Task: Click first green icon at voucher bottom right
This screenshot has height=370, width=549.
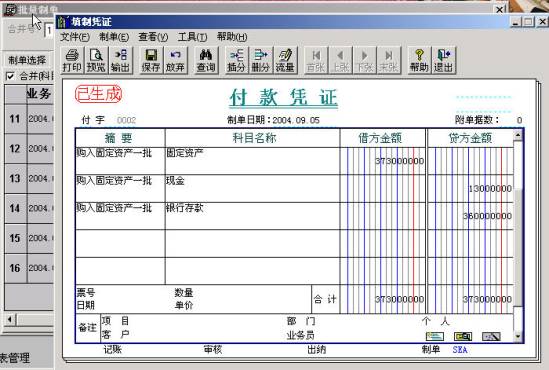Action: (x=435, y=336)
